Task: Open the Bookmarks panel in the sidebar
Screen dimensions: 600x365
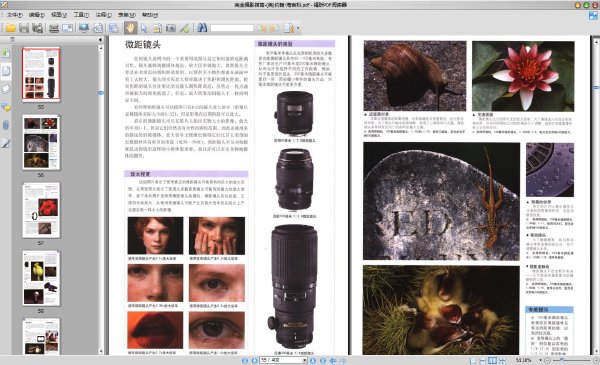Action: point(6,52)
